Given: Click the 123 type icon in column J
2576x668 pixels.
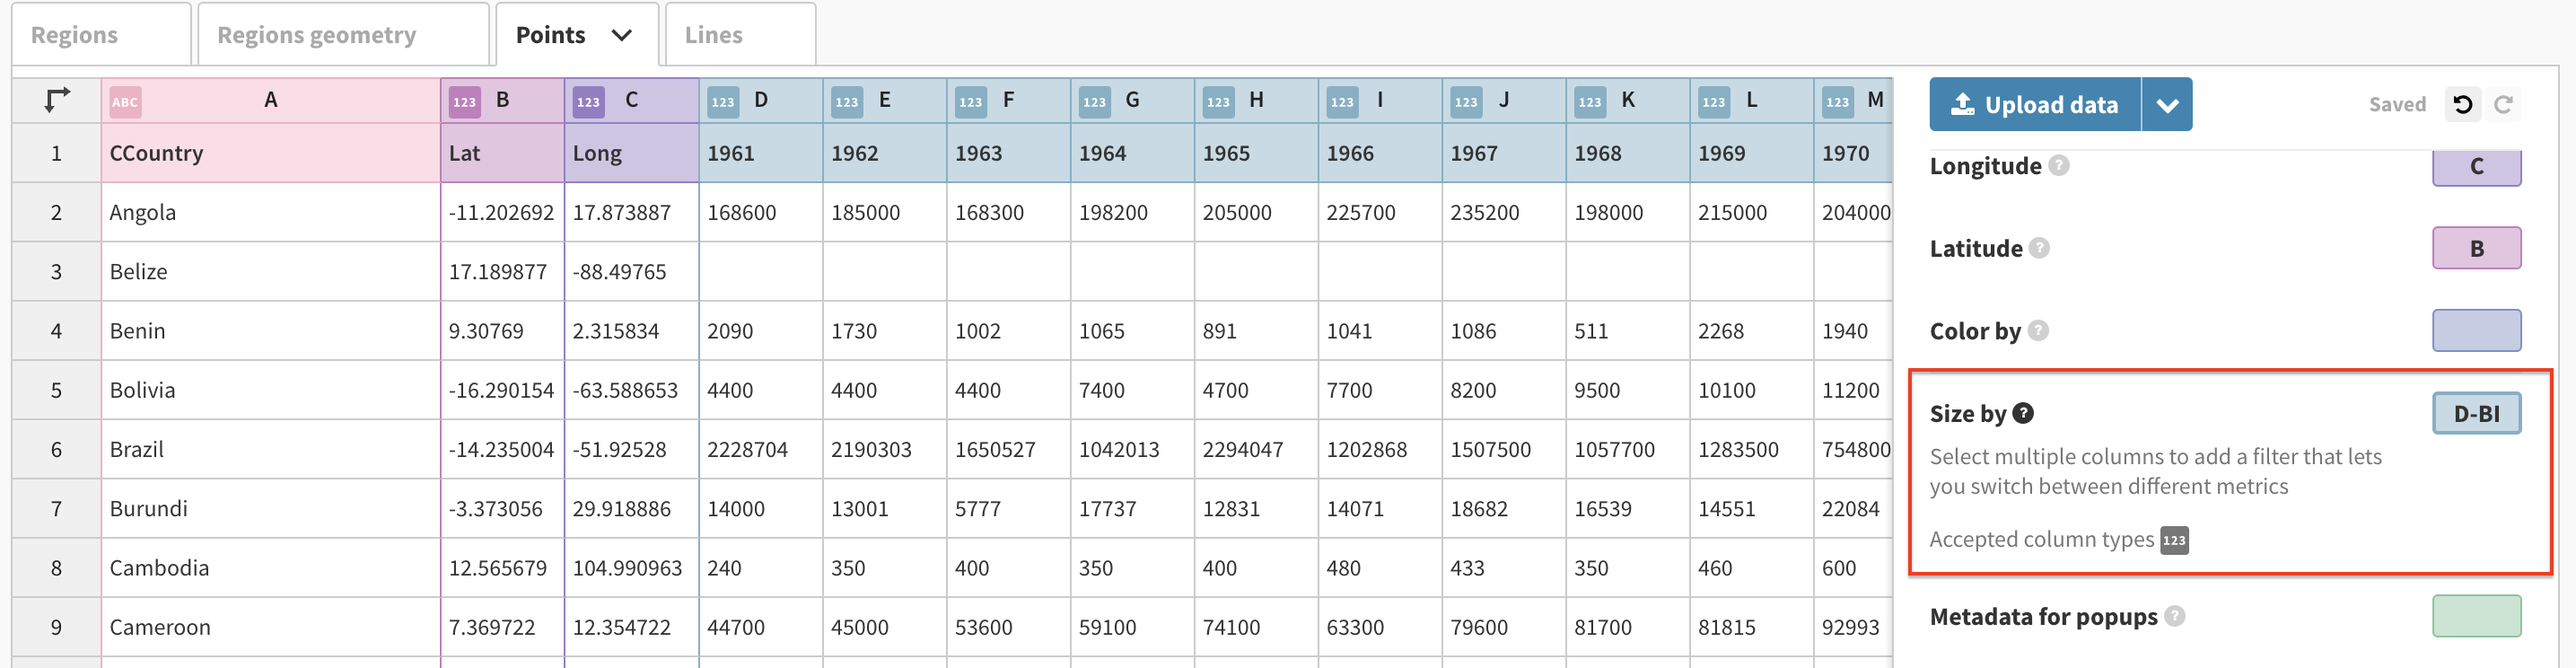Looking at the screenshot, I should tap(1466, 102).
